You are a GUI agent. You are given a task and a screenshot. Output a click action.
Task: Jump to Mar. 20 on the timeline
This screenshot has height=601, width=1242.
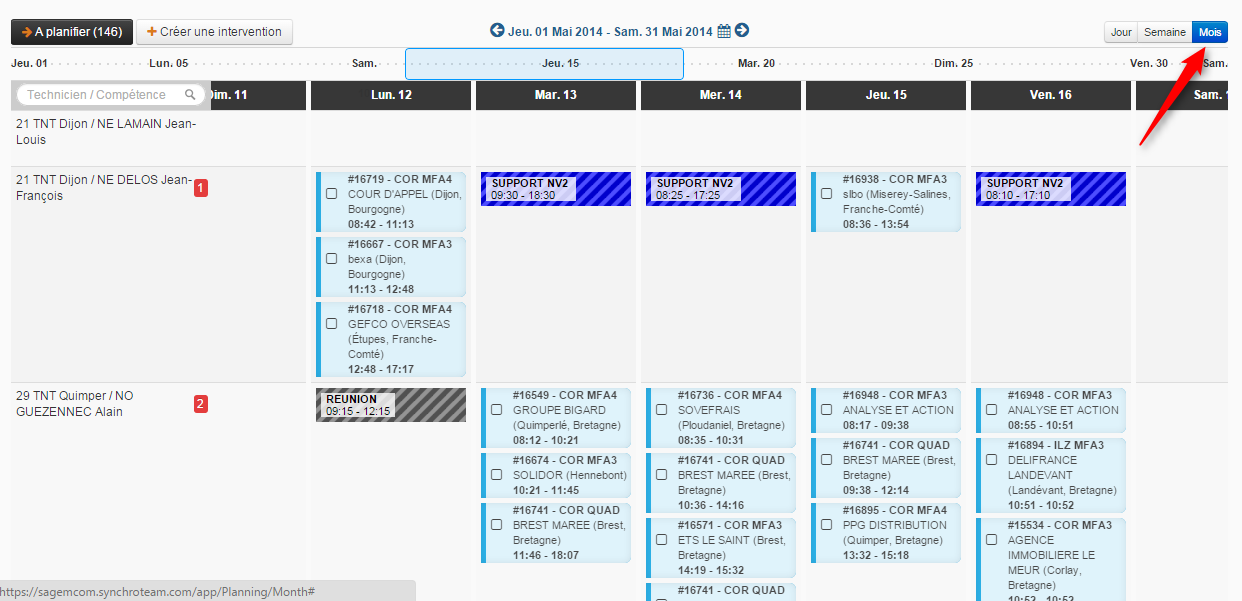(756, 63)
